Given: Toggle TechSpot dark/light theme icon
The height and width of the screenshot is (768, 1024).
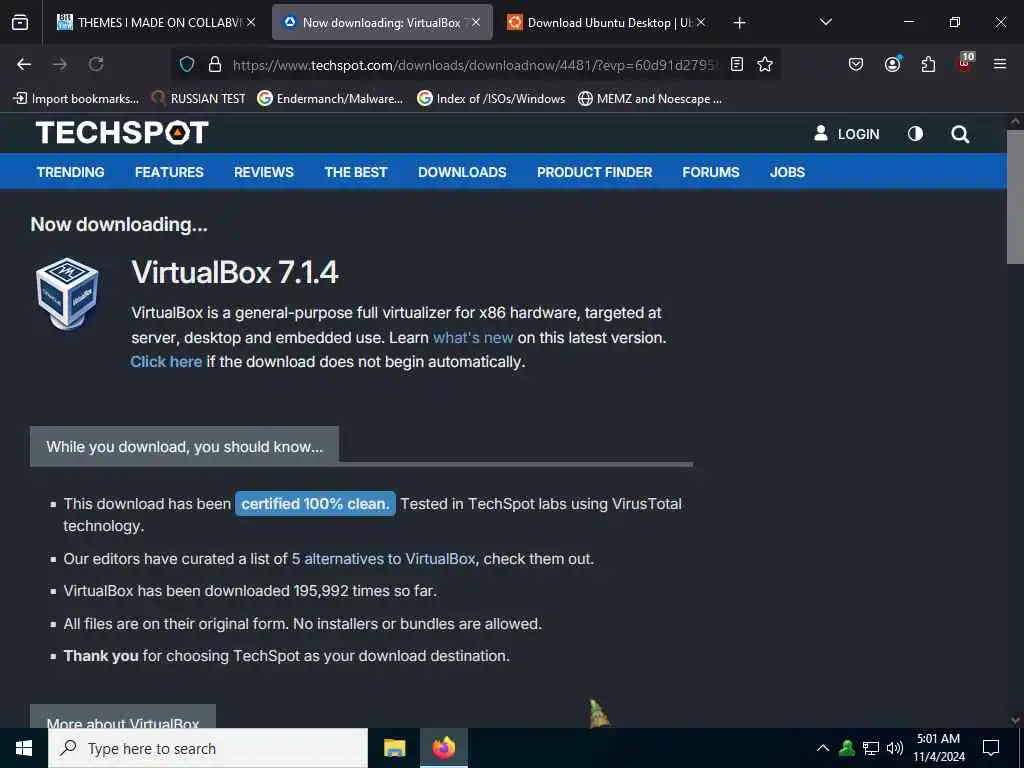Looking at the screenshot, I should [x=916, y=134].
